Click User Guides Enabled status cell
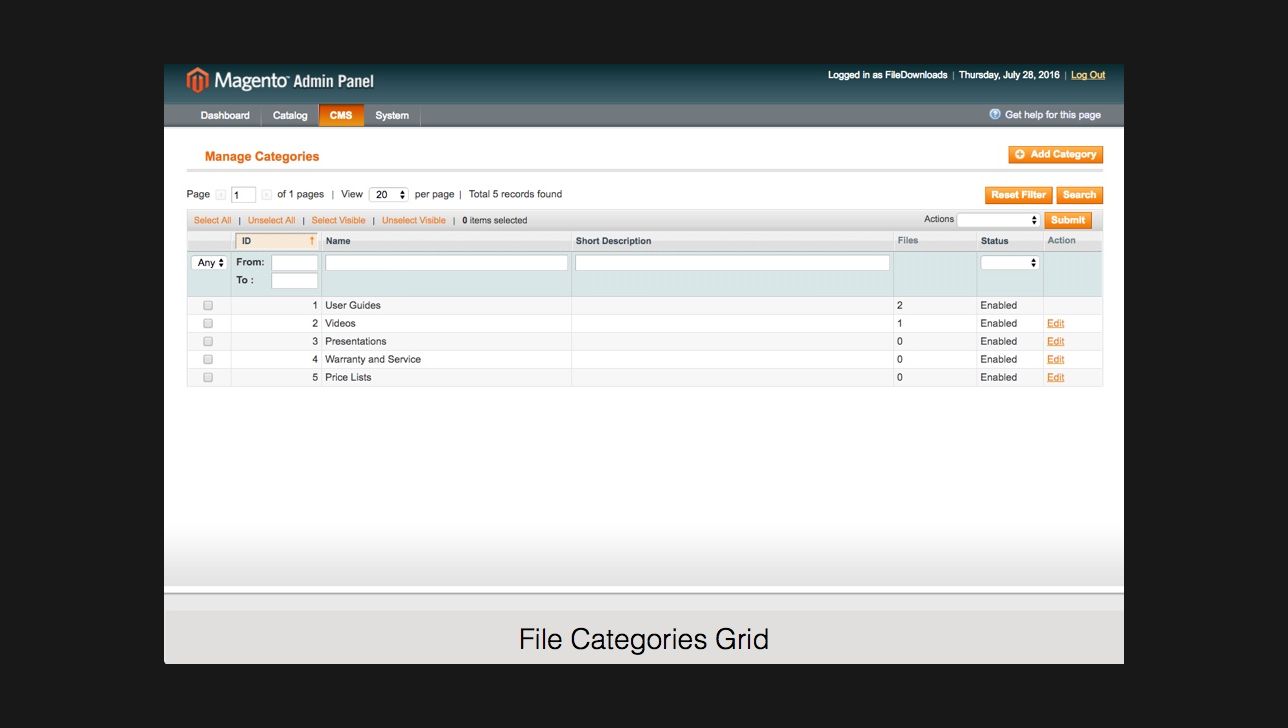1288x728 pixels. click(998, 305)
